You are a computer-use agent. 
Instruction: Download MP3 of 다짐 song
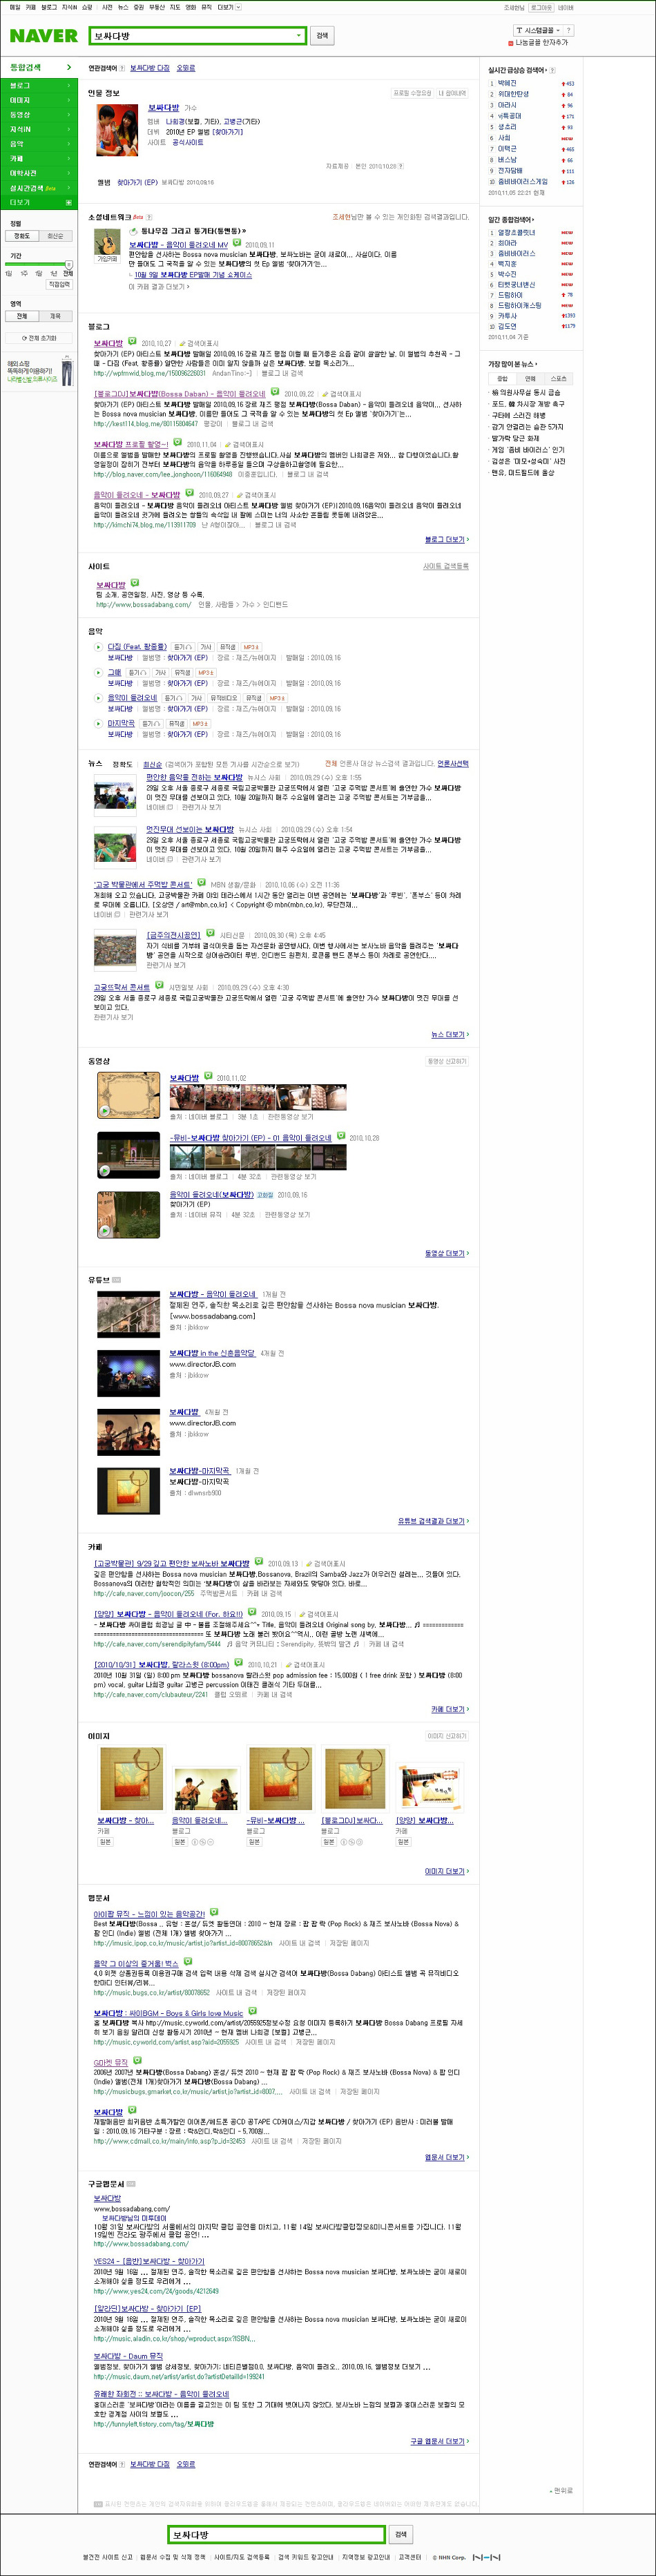(251, 647)
